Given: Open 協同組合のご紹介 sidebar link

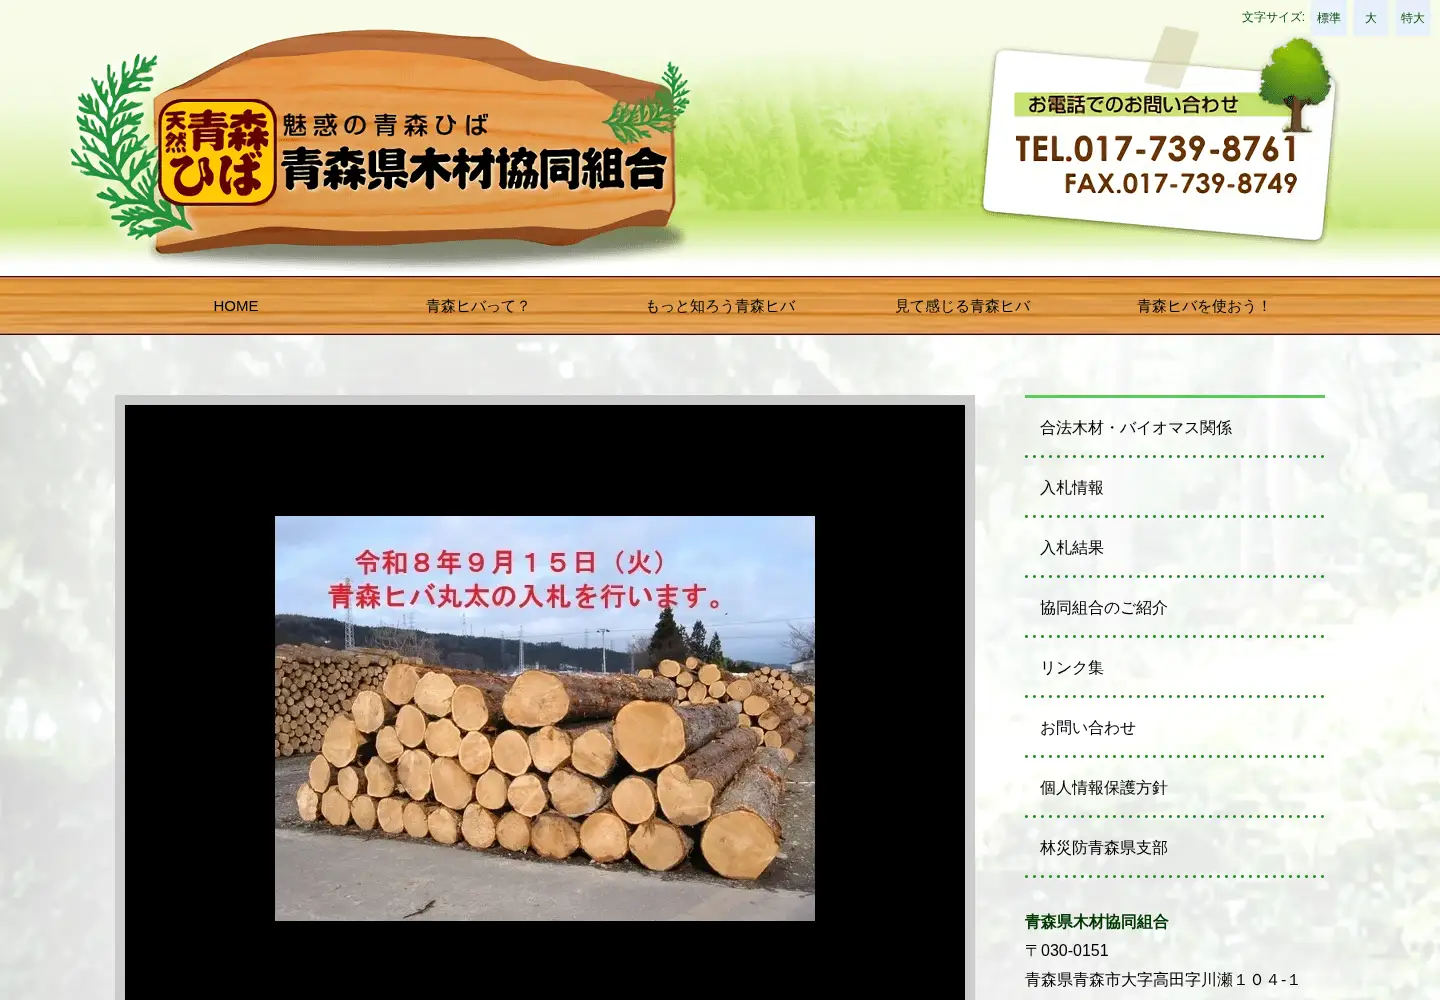Looking at the screenshot, I should [x=1175, y=608].
